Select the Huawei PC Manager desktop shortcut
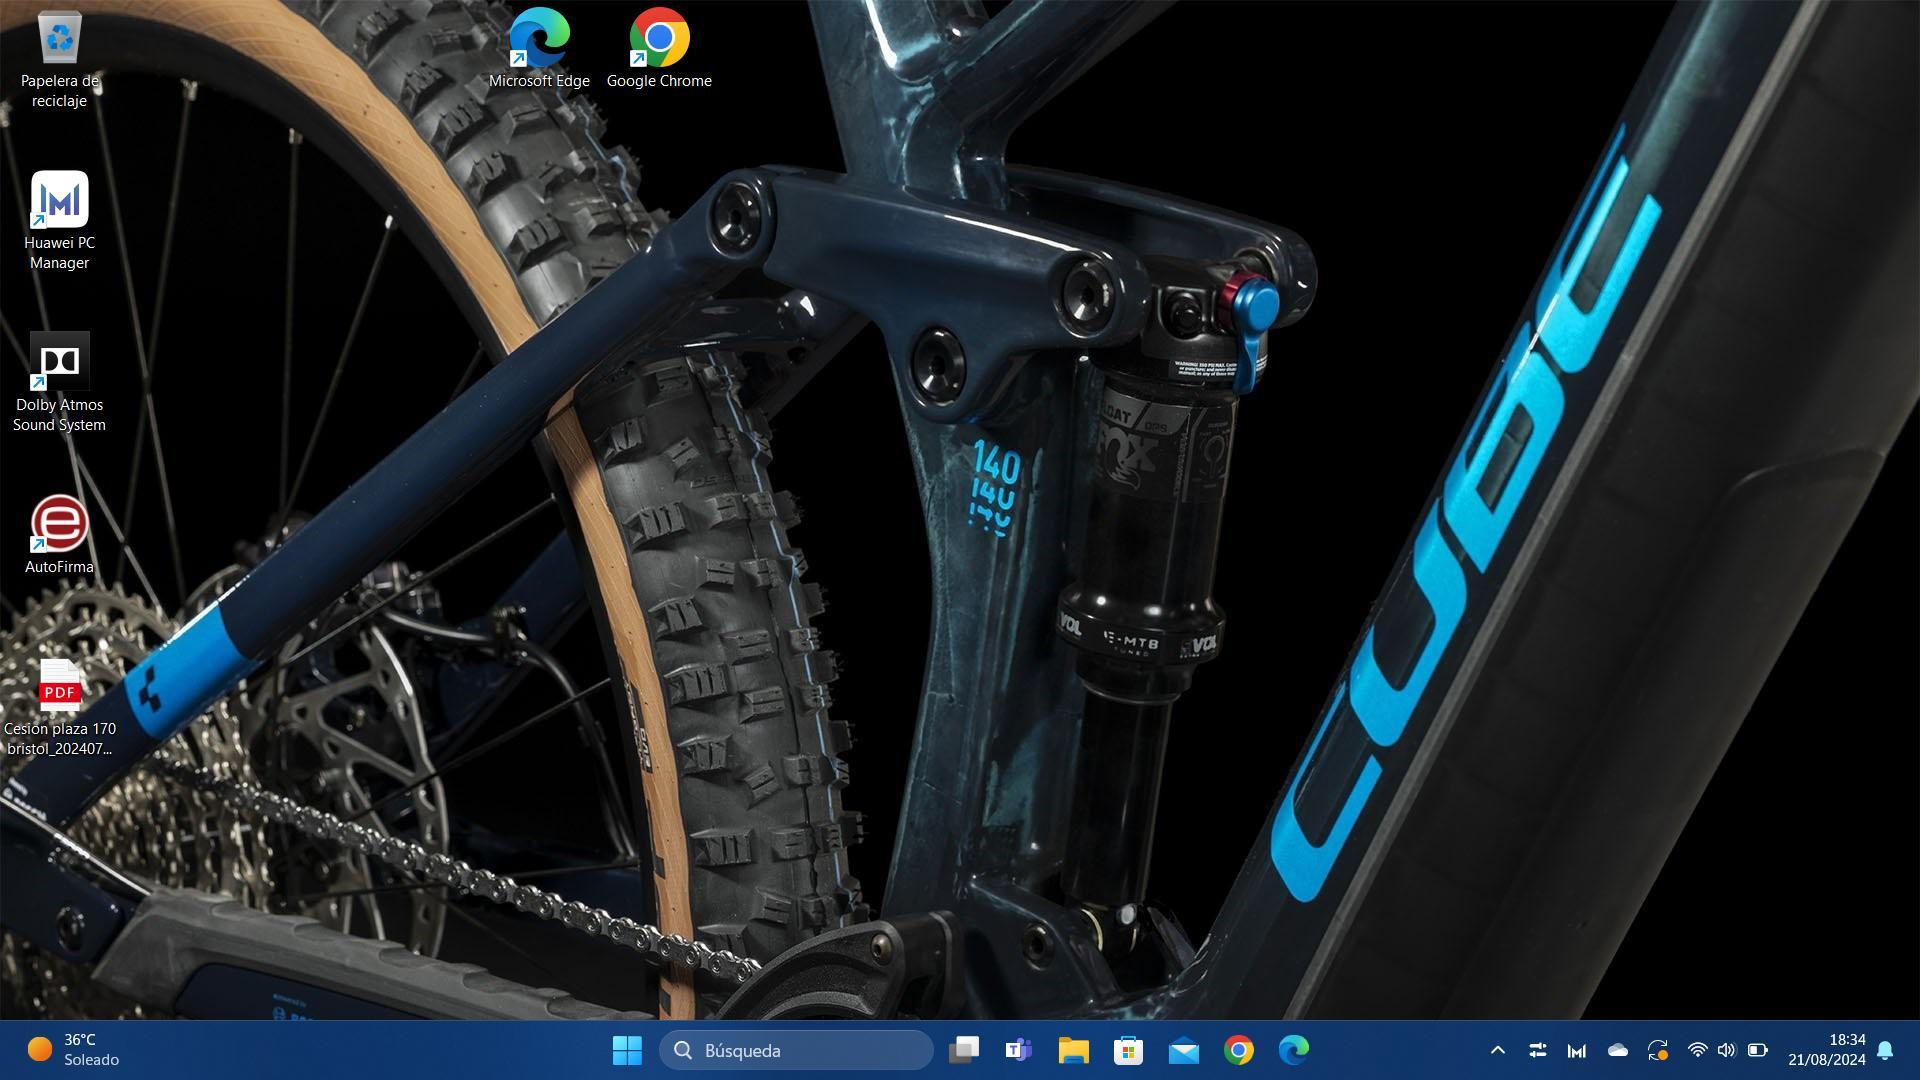1920x1080 pixels. pos(59,221)
